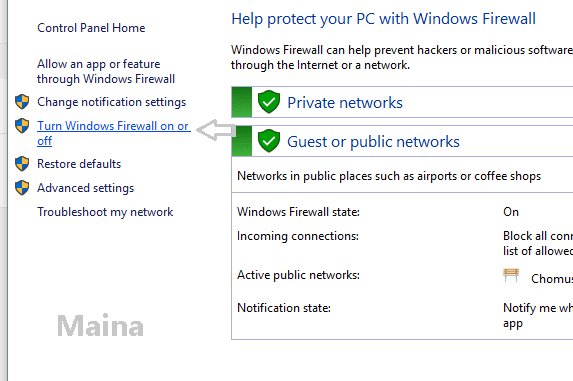
Task: Select Turn Windows Firewall on or off link
Action: coord(114,133)
